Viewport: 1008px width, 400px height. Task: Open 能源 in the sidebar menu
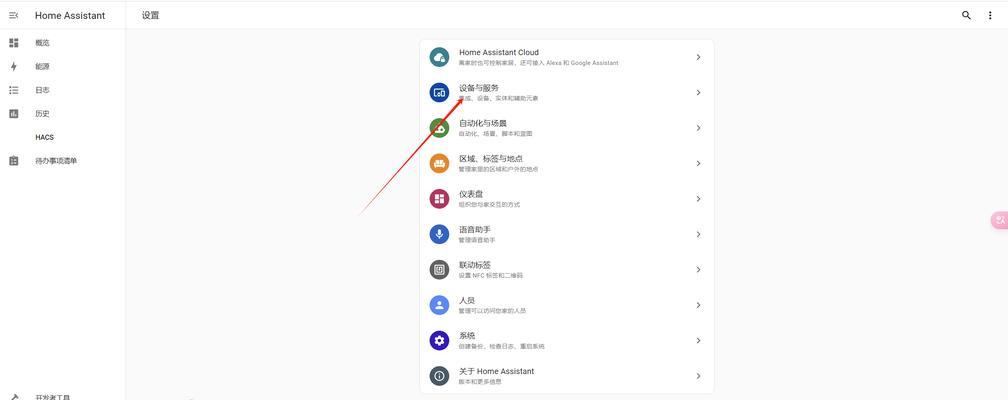[x=42, y=66]
